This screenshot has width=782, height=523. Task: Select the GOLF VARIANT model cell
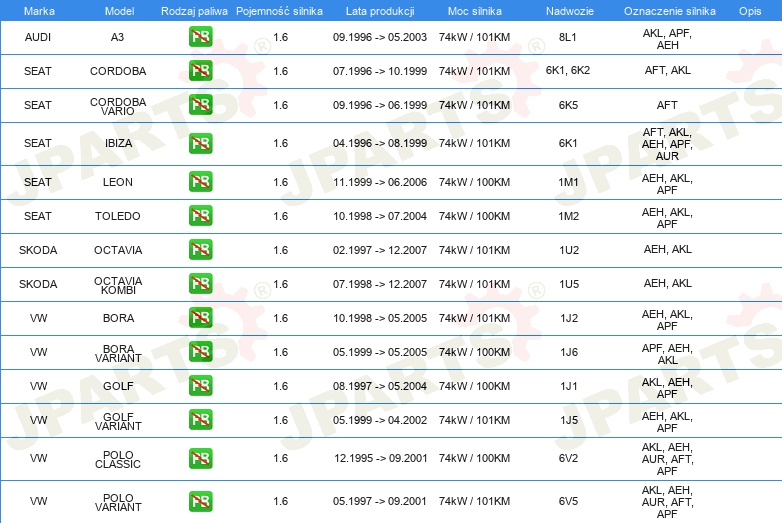pos(118,421)
